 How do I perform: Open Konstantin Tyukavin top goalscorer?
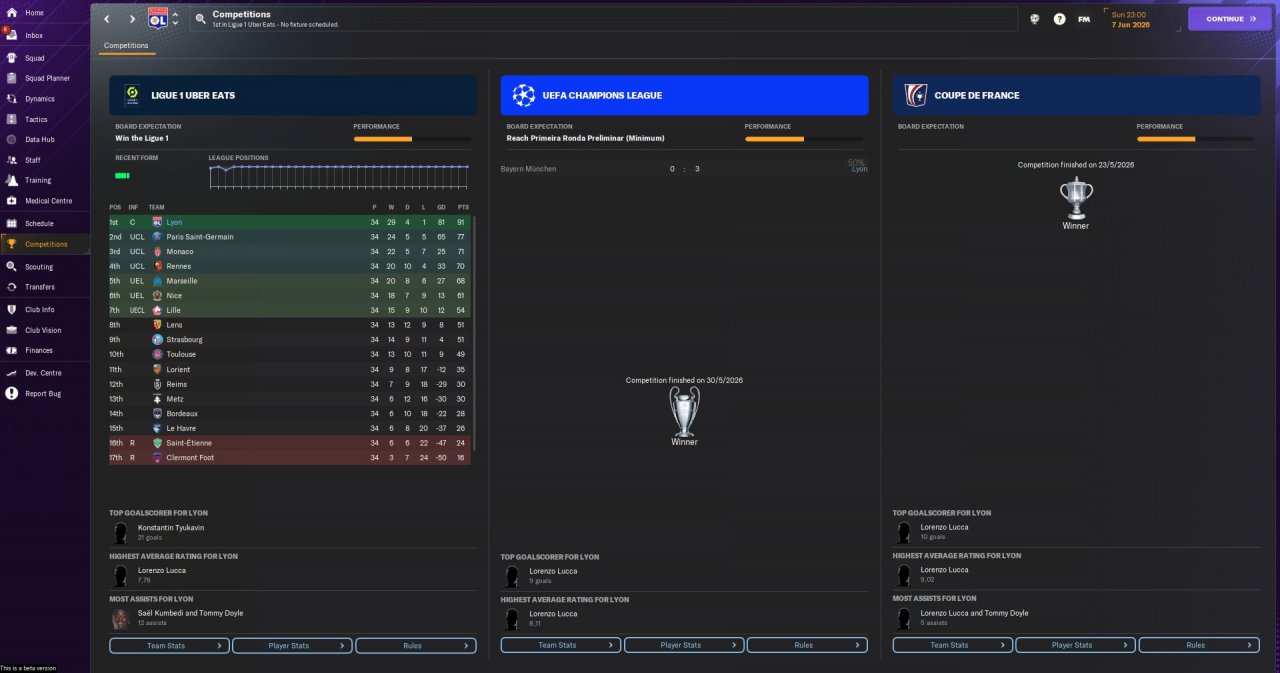pyautogui.click(x=171, y=527)
